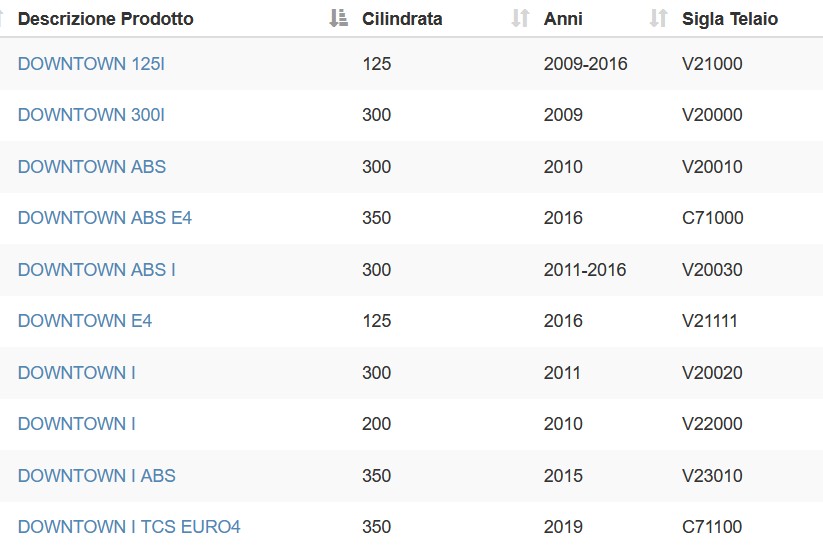Open the DOWNTOWN 300I product link

91,114
